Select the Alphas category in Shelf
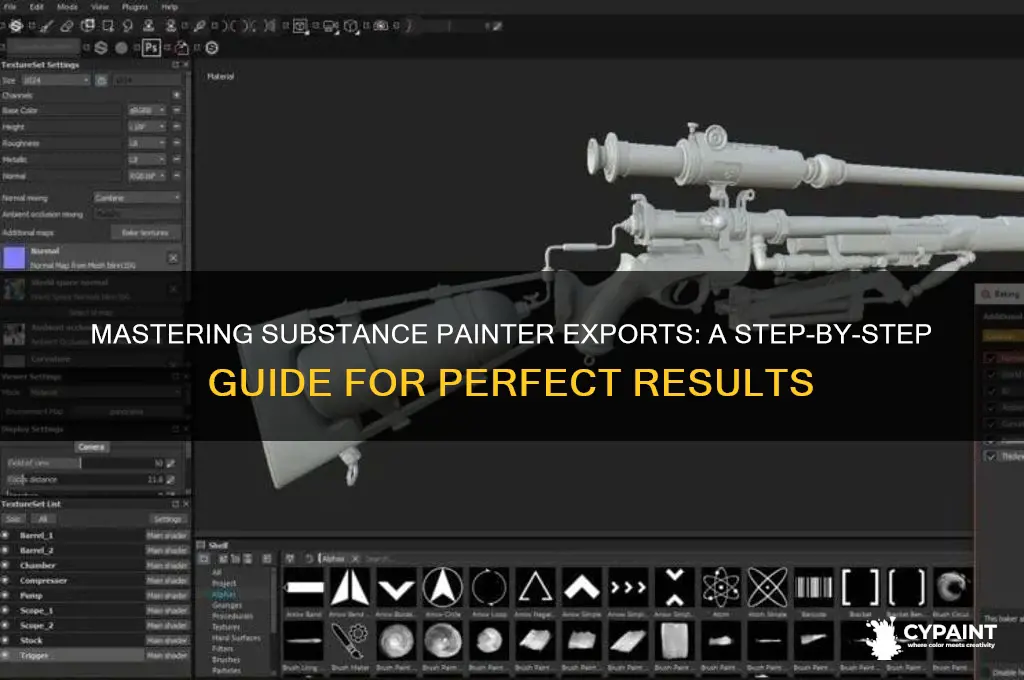 click(x=224, y=594)
